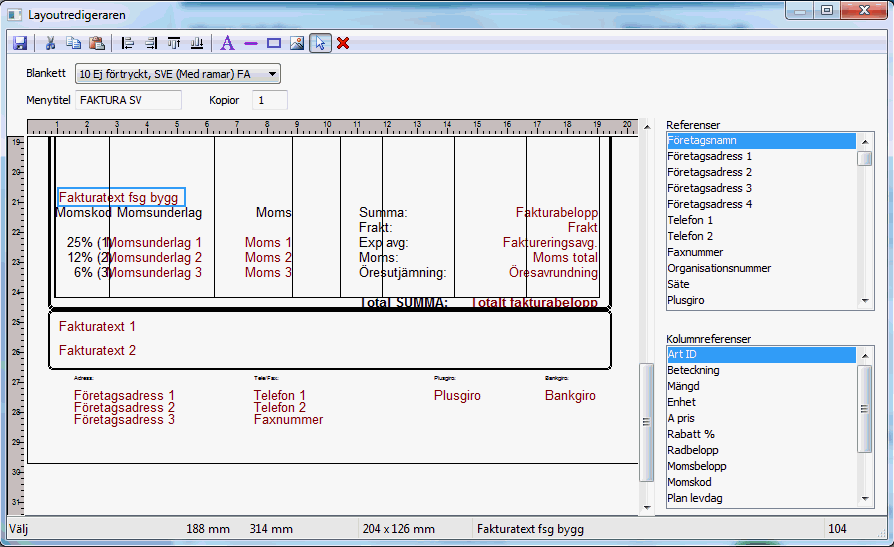Click the Kopior number field
Image resolution: width=894 pixels, height=547 pixels.
click(x=269, y=100)
